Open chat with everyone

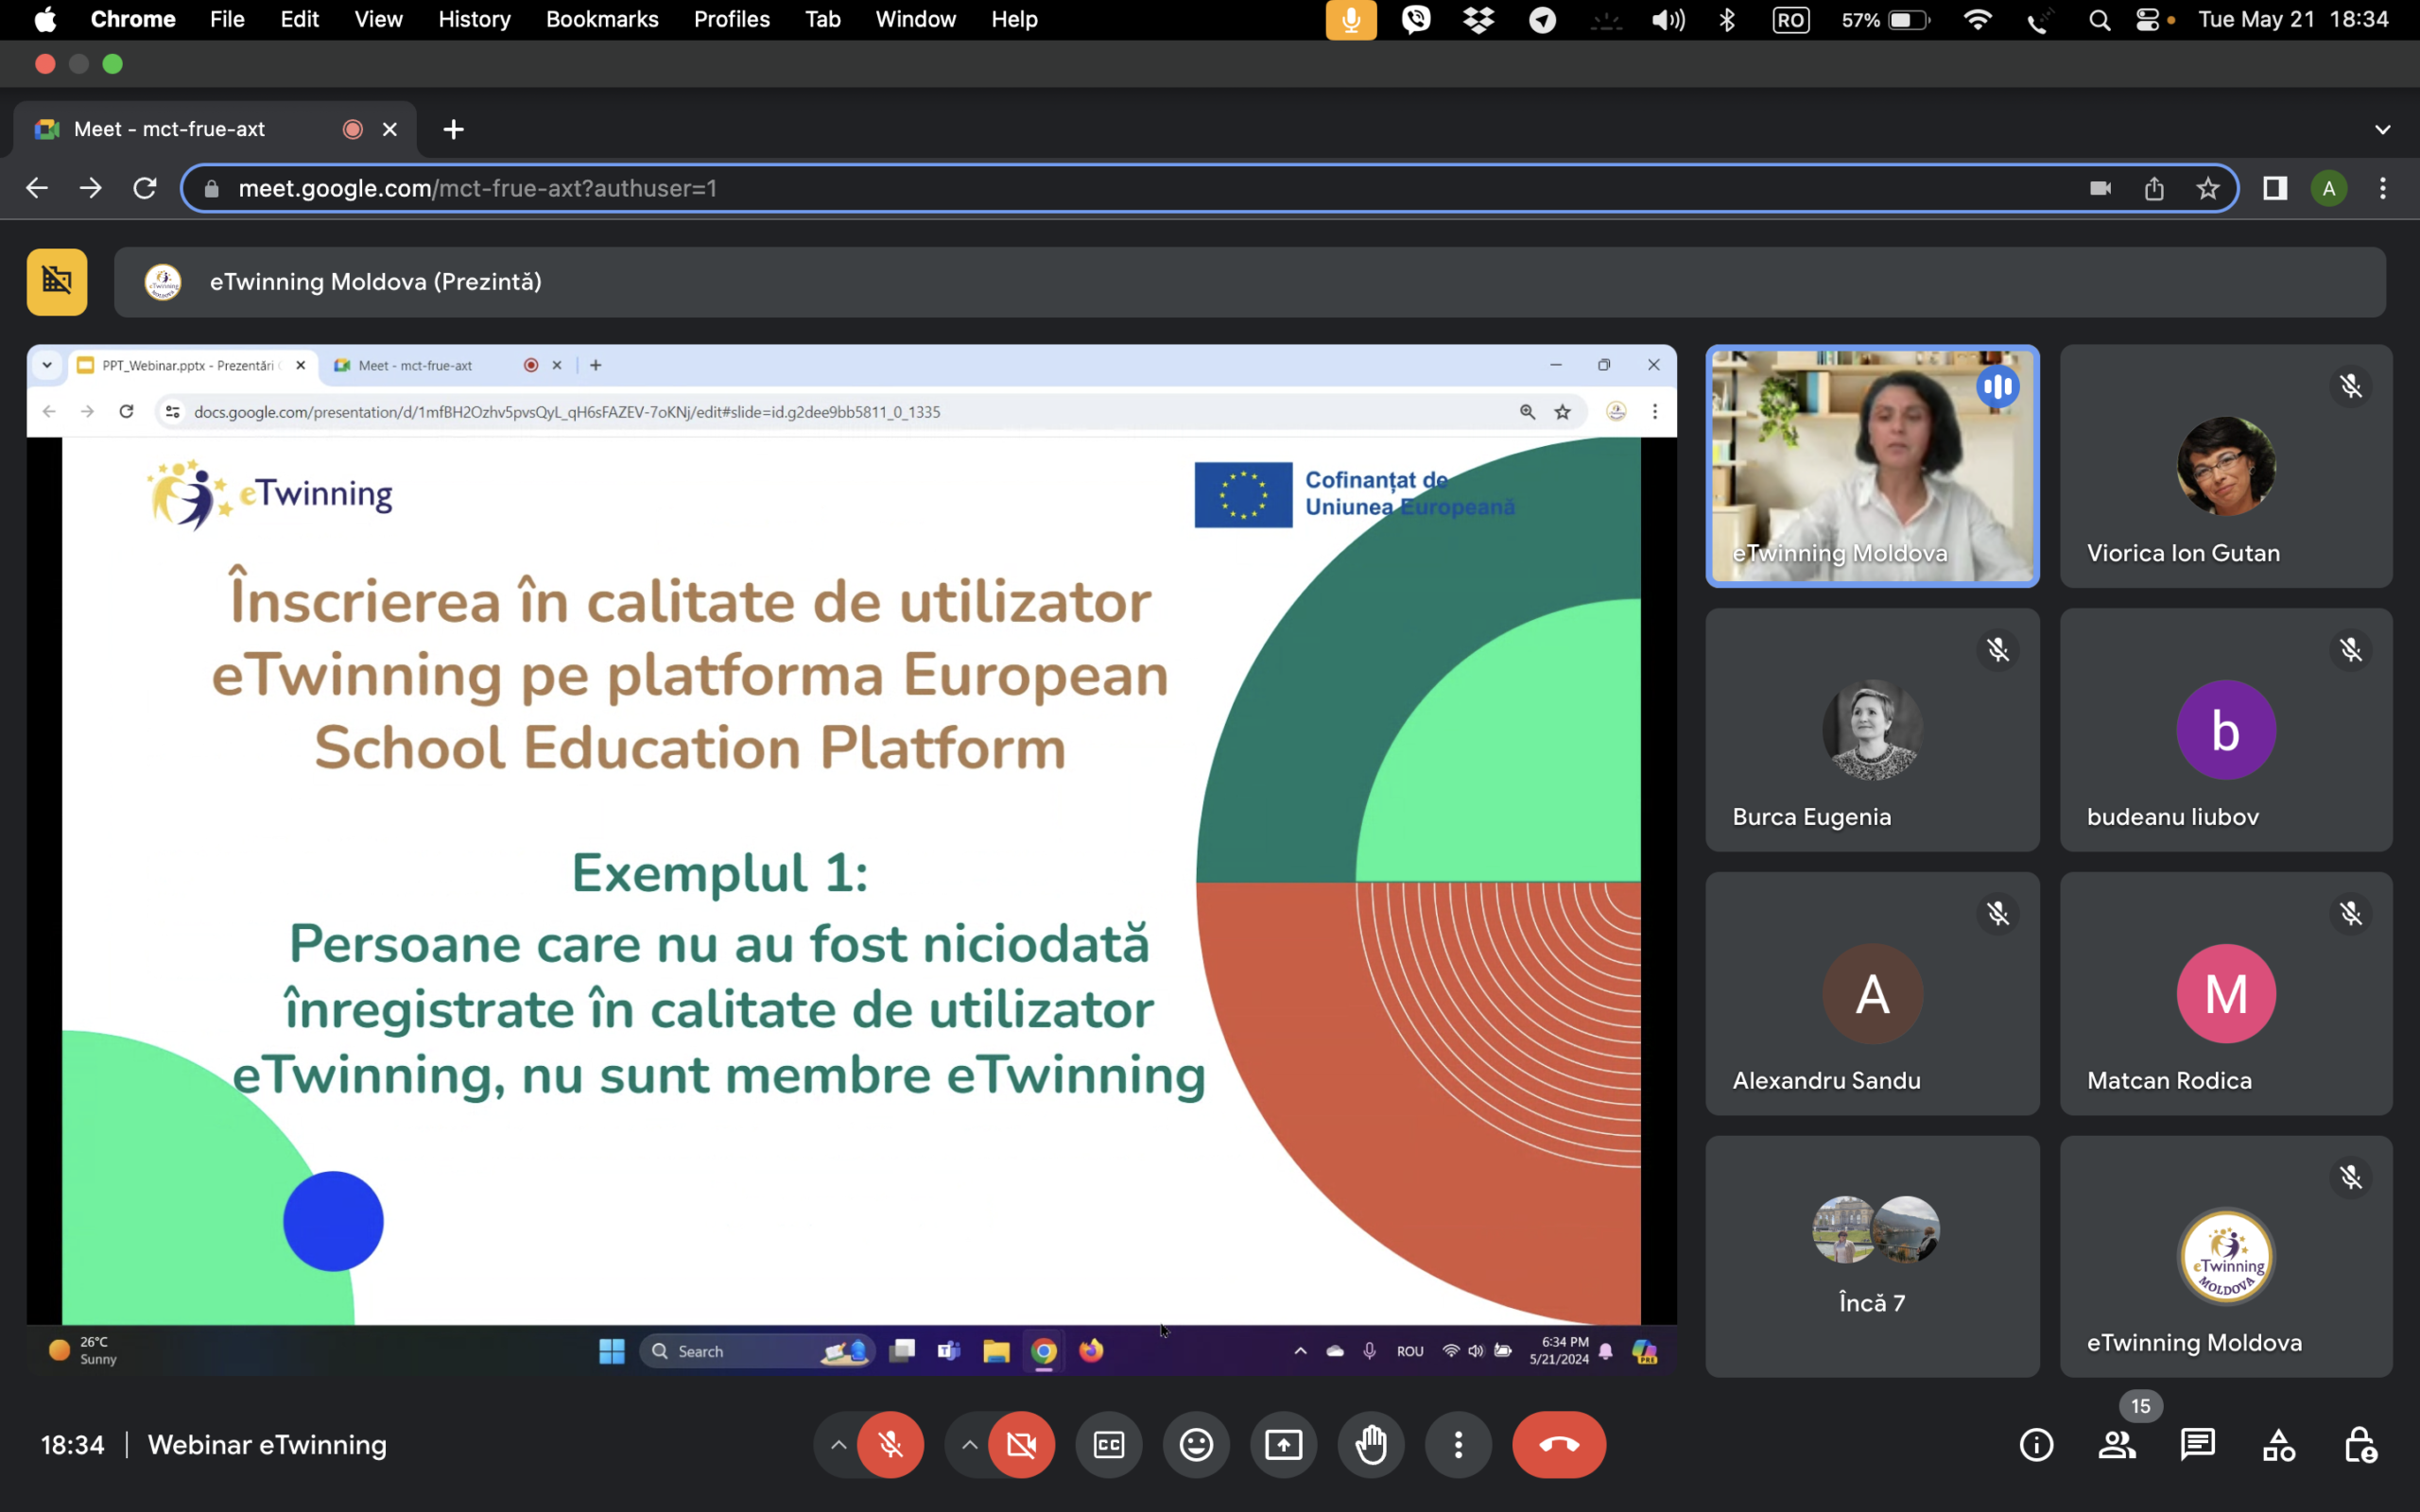(x=2197, y=1445)
